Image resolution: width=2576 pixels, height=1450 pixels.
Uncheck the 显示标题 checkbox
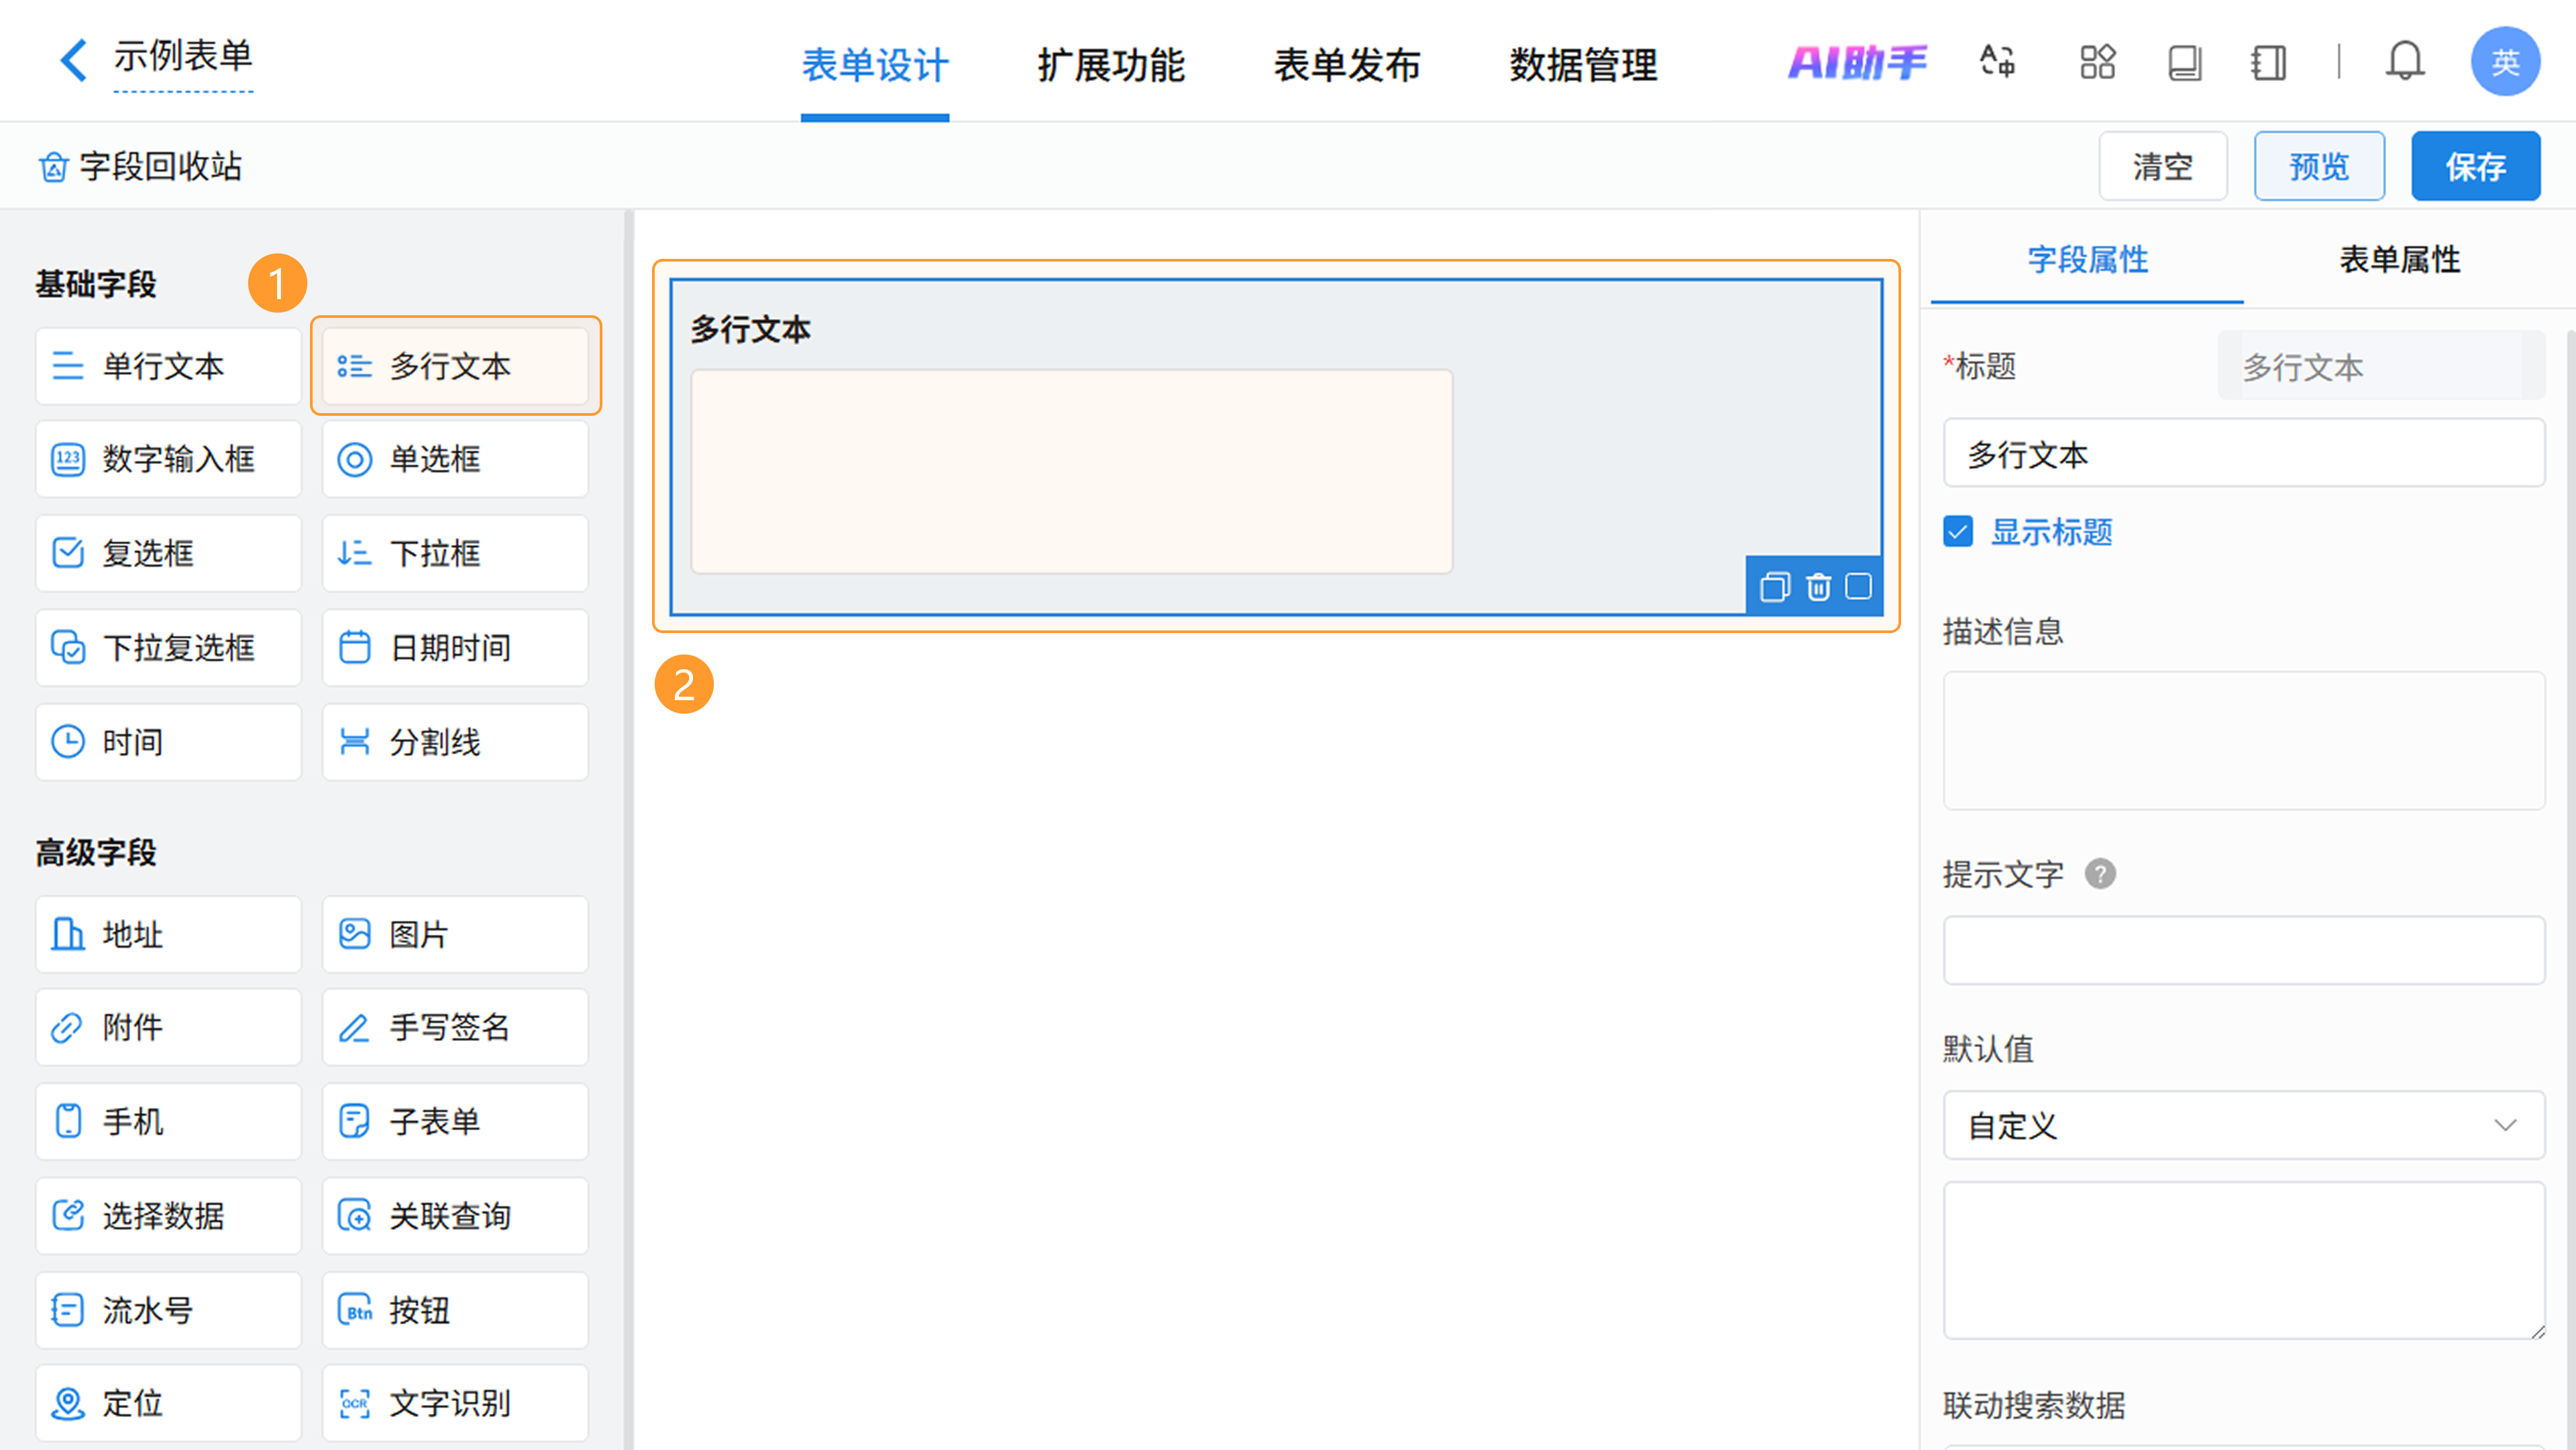click(1958, 531)
